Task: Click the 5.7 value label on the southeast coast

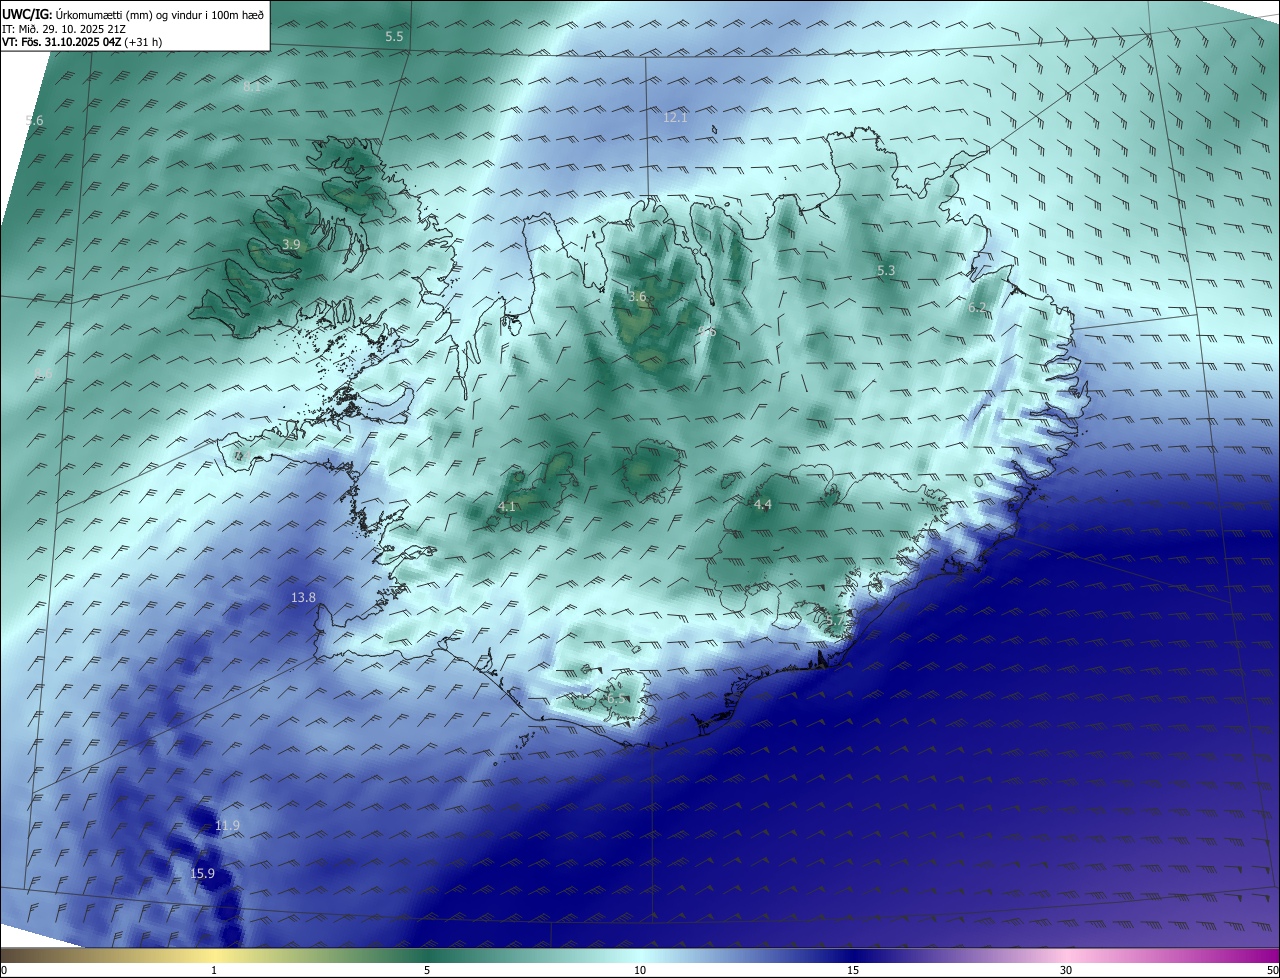Action: pyautogui.click(x=836, y=621)
